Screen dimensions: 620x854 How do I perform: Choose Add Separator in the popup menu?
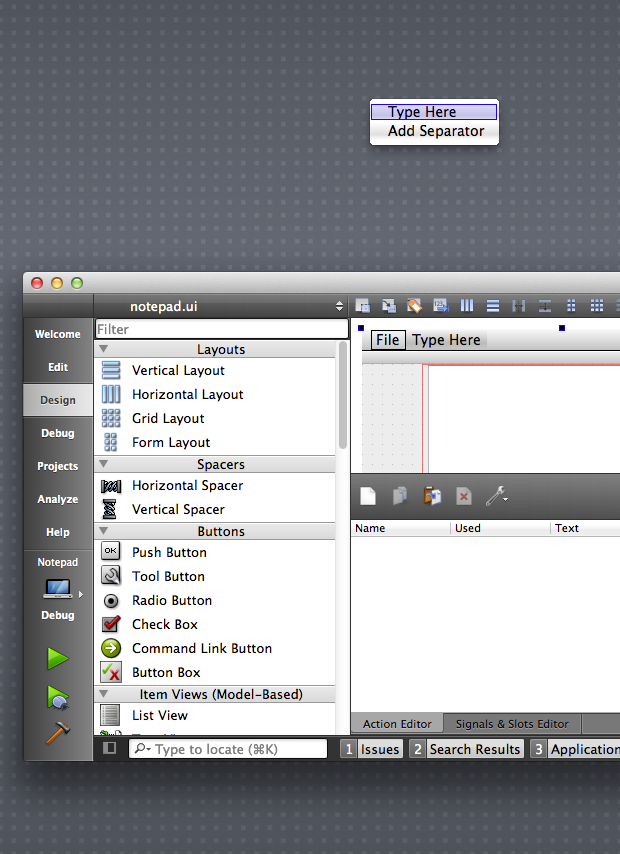[x=435, y=131]
